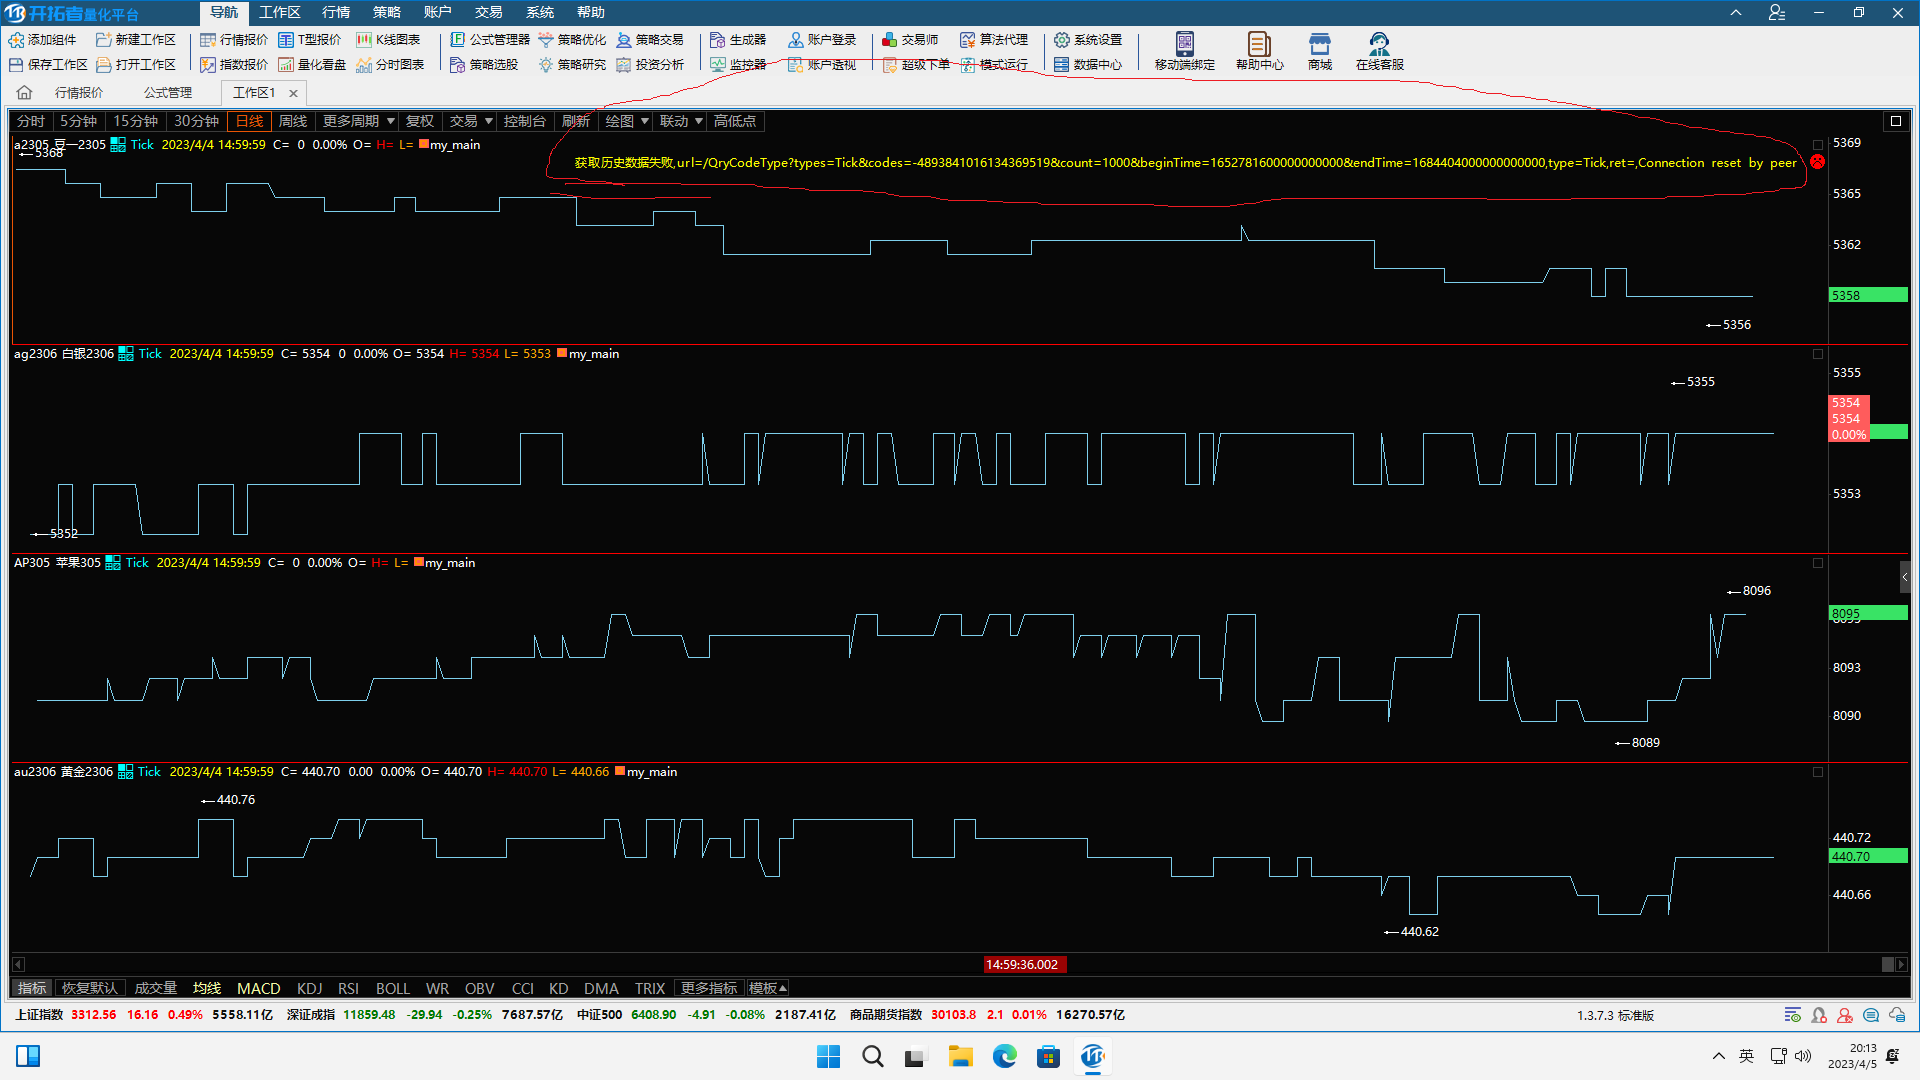Click the 添加组件 (add component) icon

17,40
